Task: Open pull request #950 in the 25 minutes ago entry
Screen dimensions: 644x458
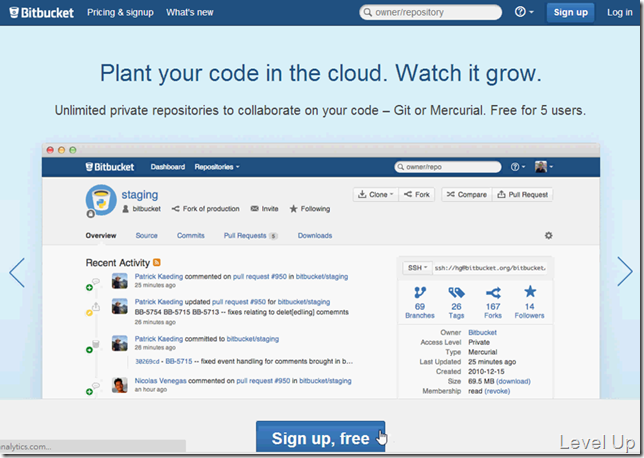Action: click(x=260, y=276)
